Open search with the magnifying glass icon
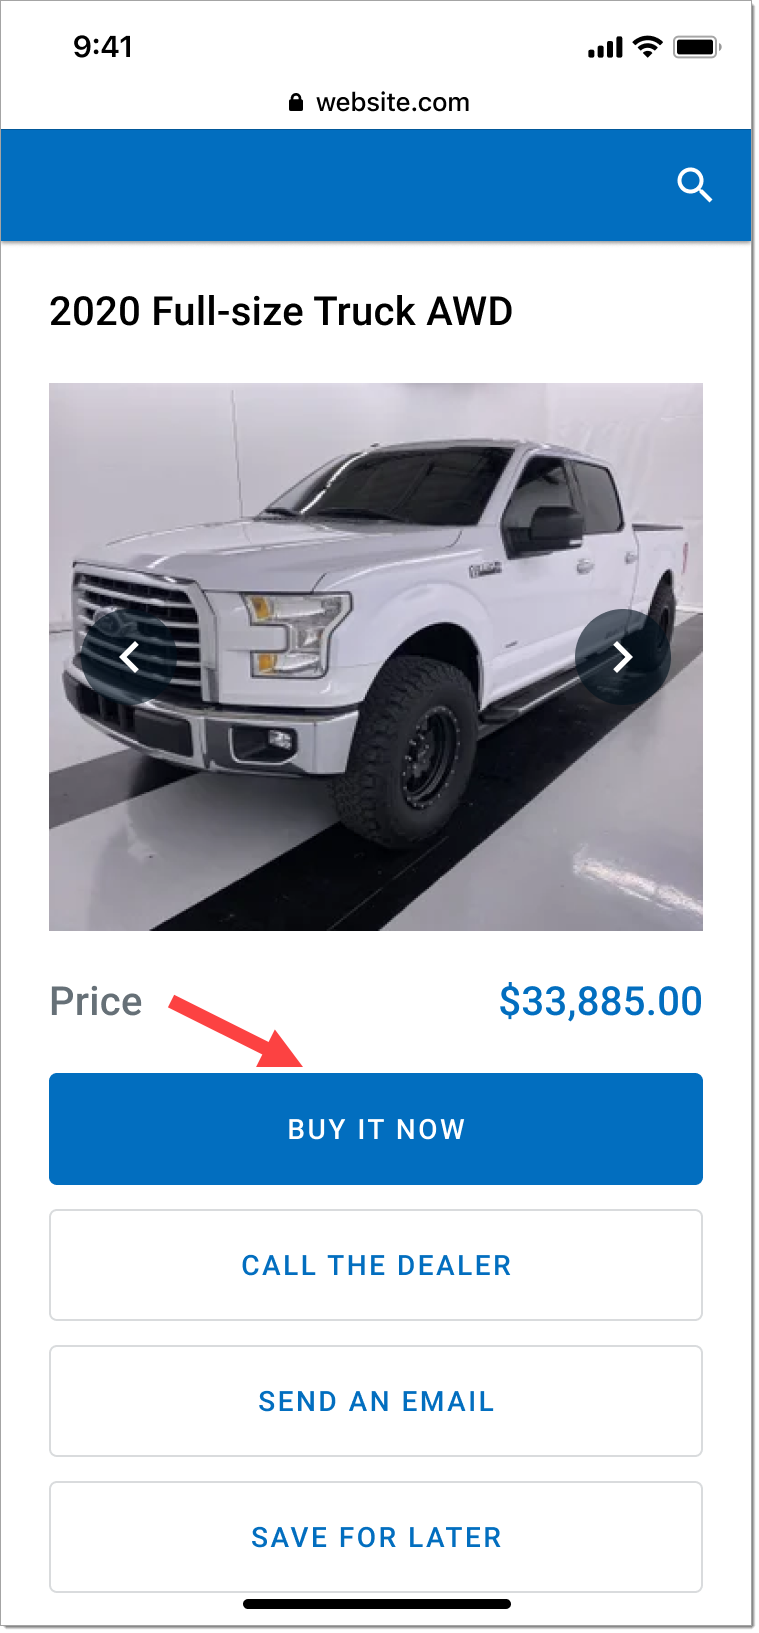Screen dimensions: 759x1633 pos(694,185)
